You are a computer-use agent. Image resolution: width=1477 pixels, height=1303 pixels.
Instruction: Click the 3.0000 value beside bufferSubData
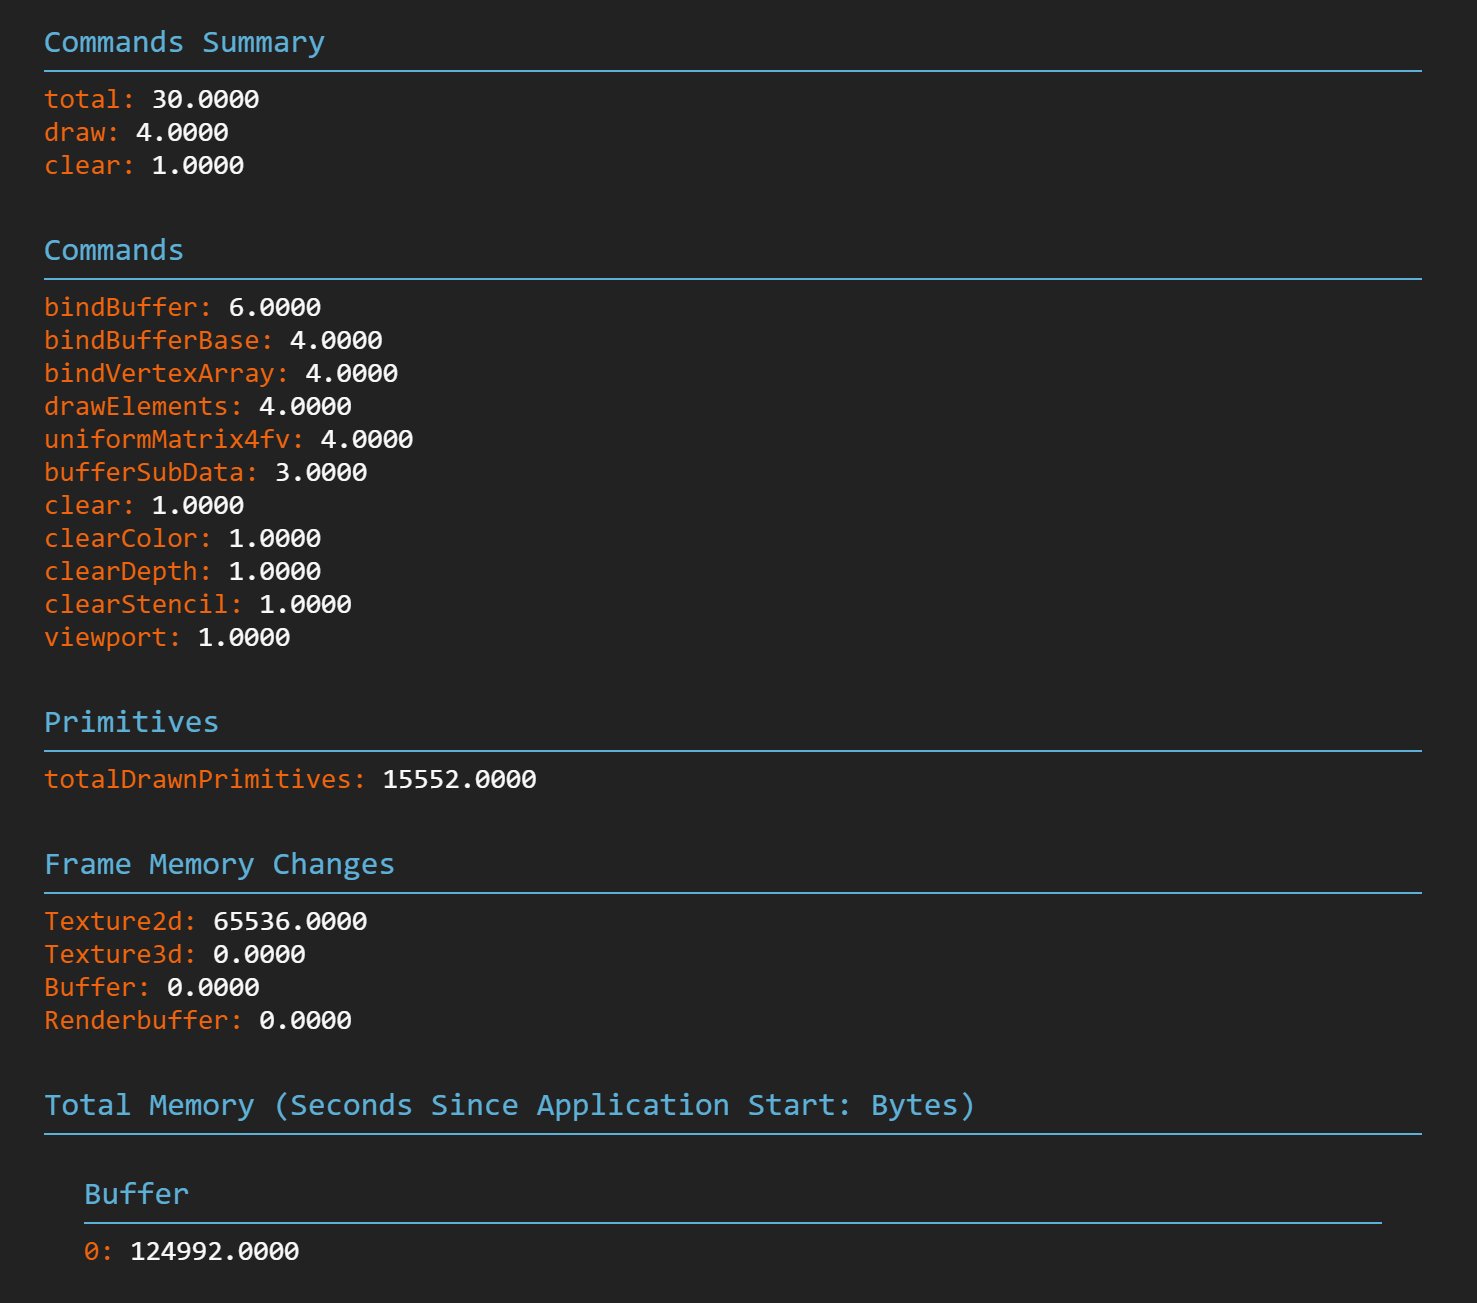(321, 473)
